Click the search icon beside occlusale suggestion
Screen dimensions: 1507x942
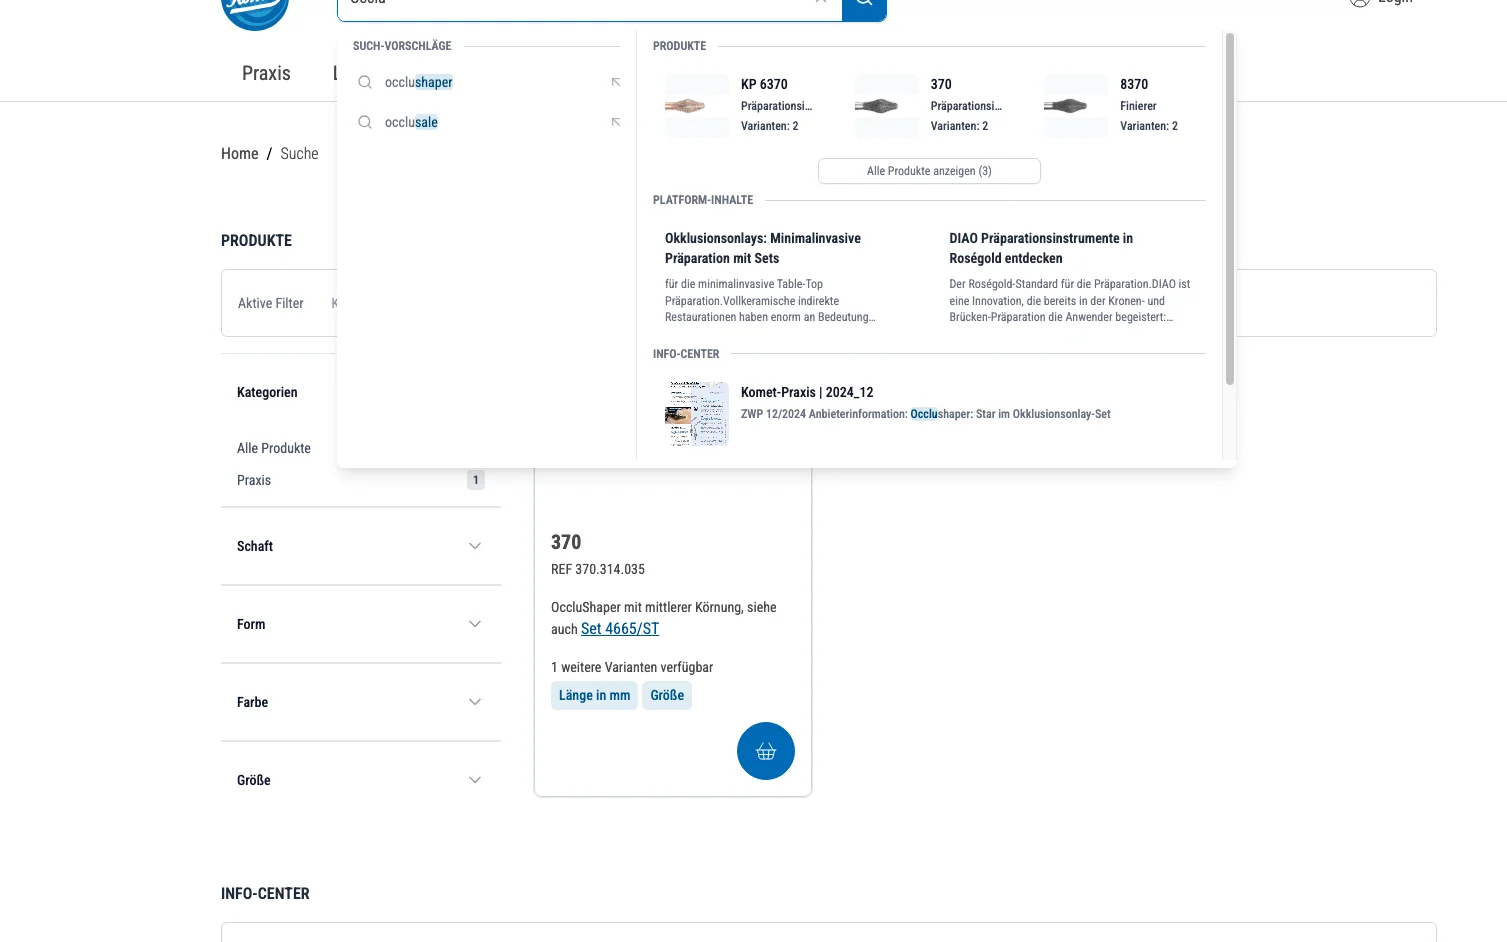(365, 122)
